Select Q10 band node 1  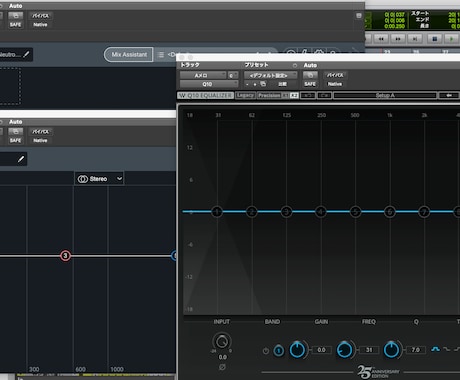pyautogui.click(x=217, y=211)
